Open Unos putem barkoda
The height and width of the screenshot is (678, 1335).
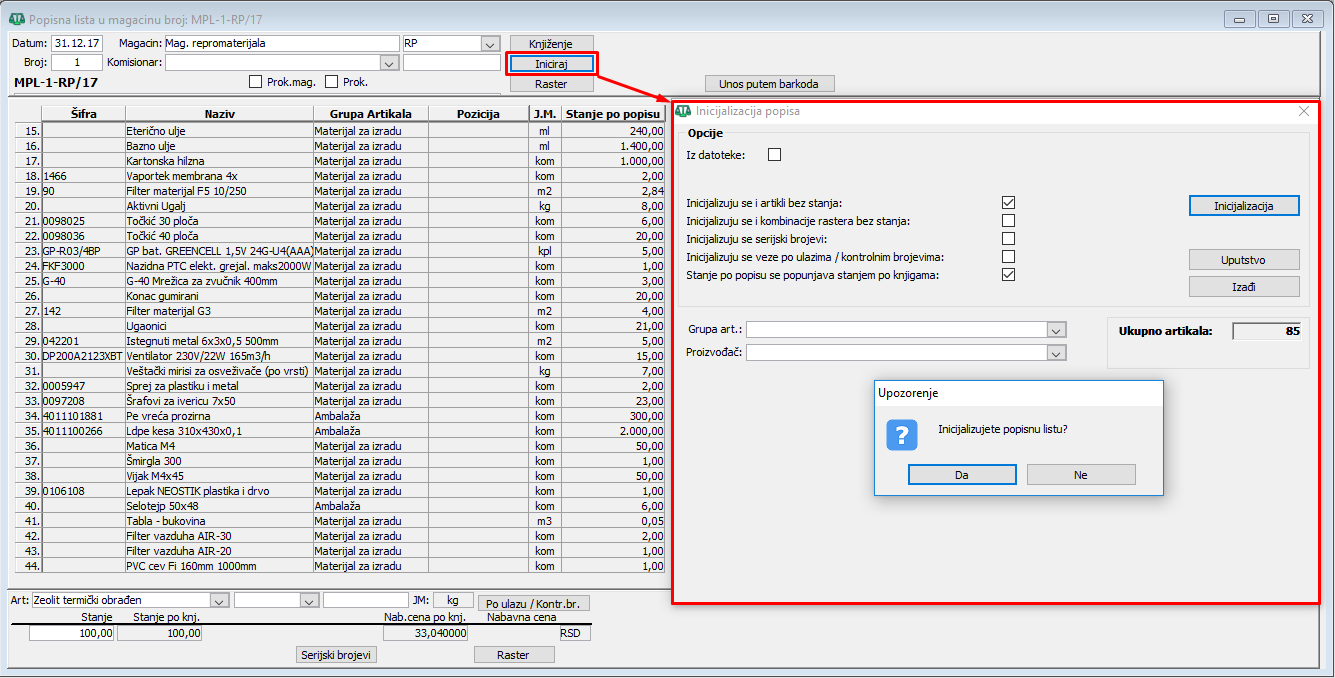[x=769, y=84]
